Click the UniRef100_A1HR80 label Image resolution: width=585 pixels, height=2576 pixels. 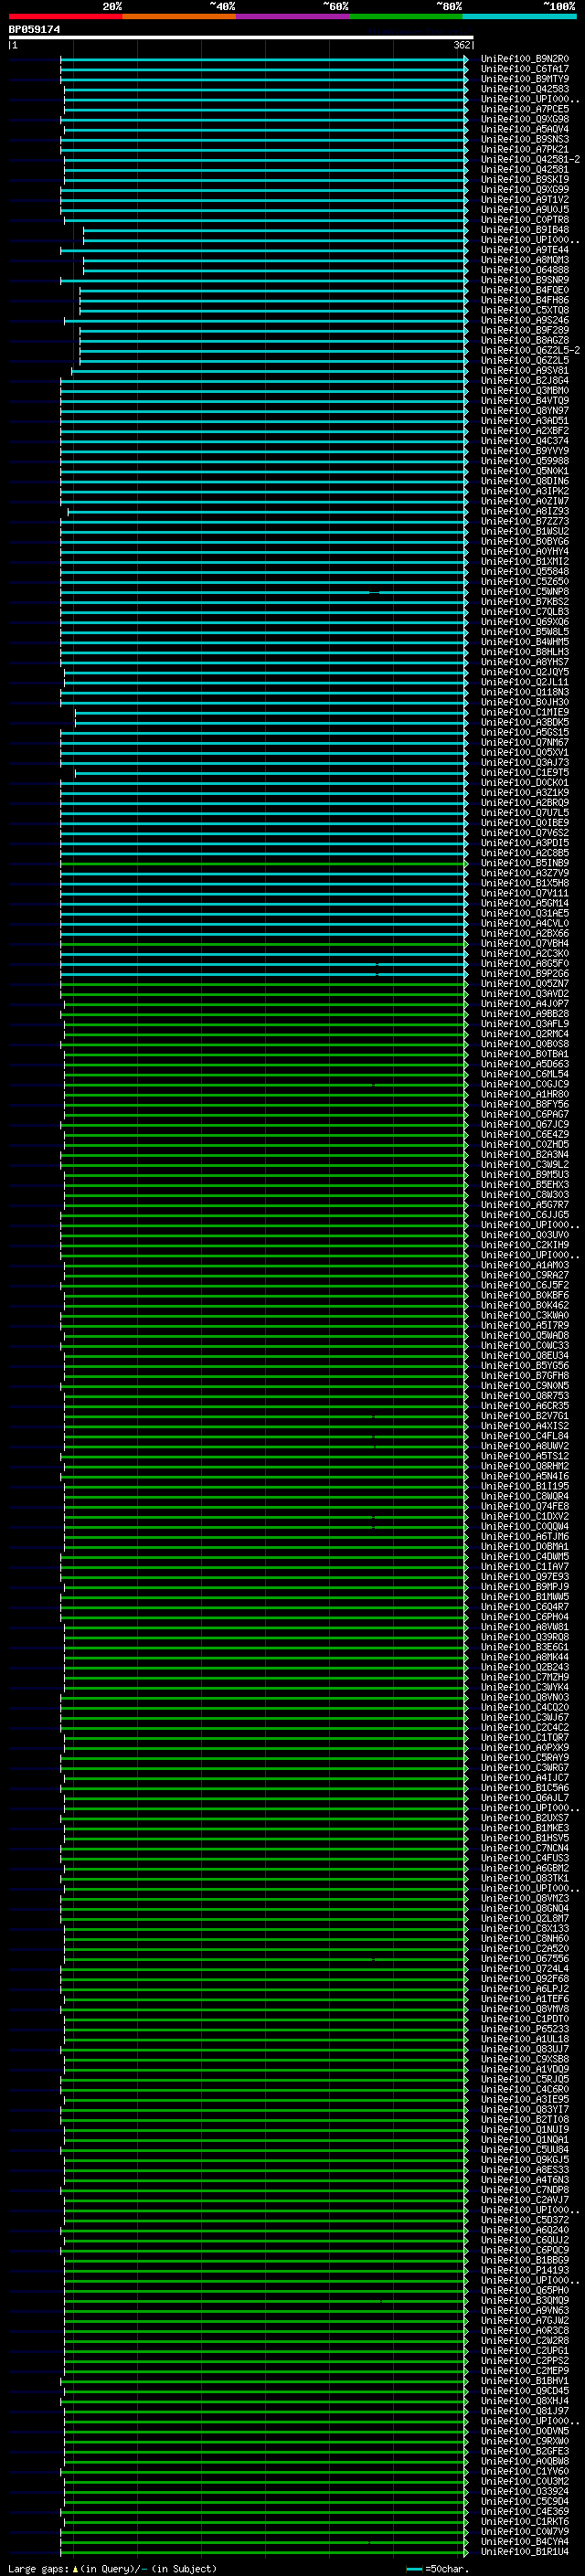524,1094
